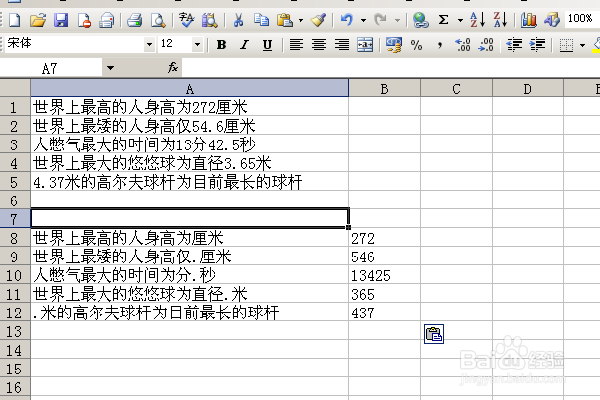Image resolution: width=600 pixels, height=400 pixels.
Task: Select column A header
Action: 189,88
